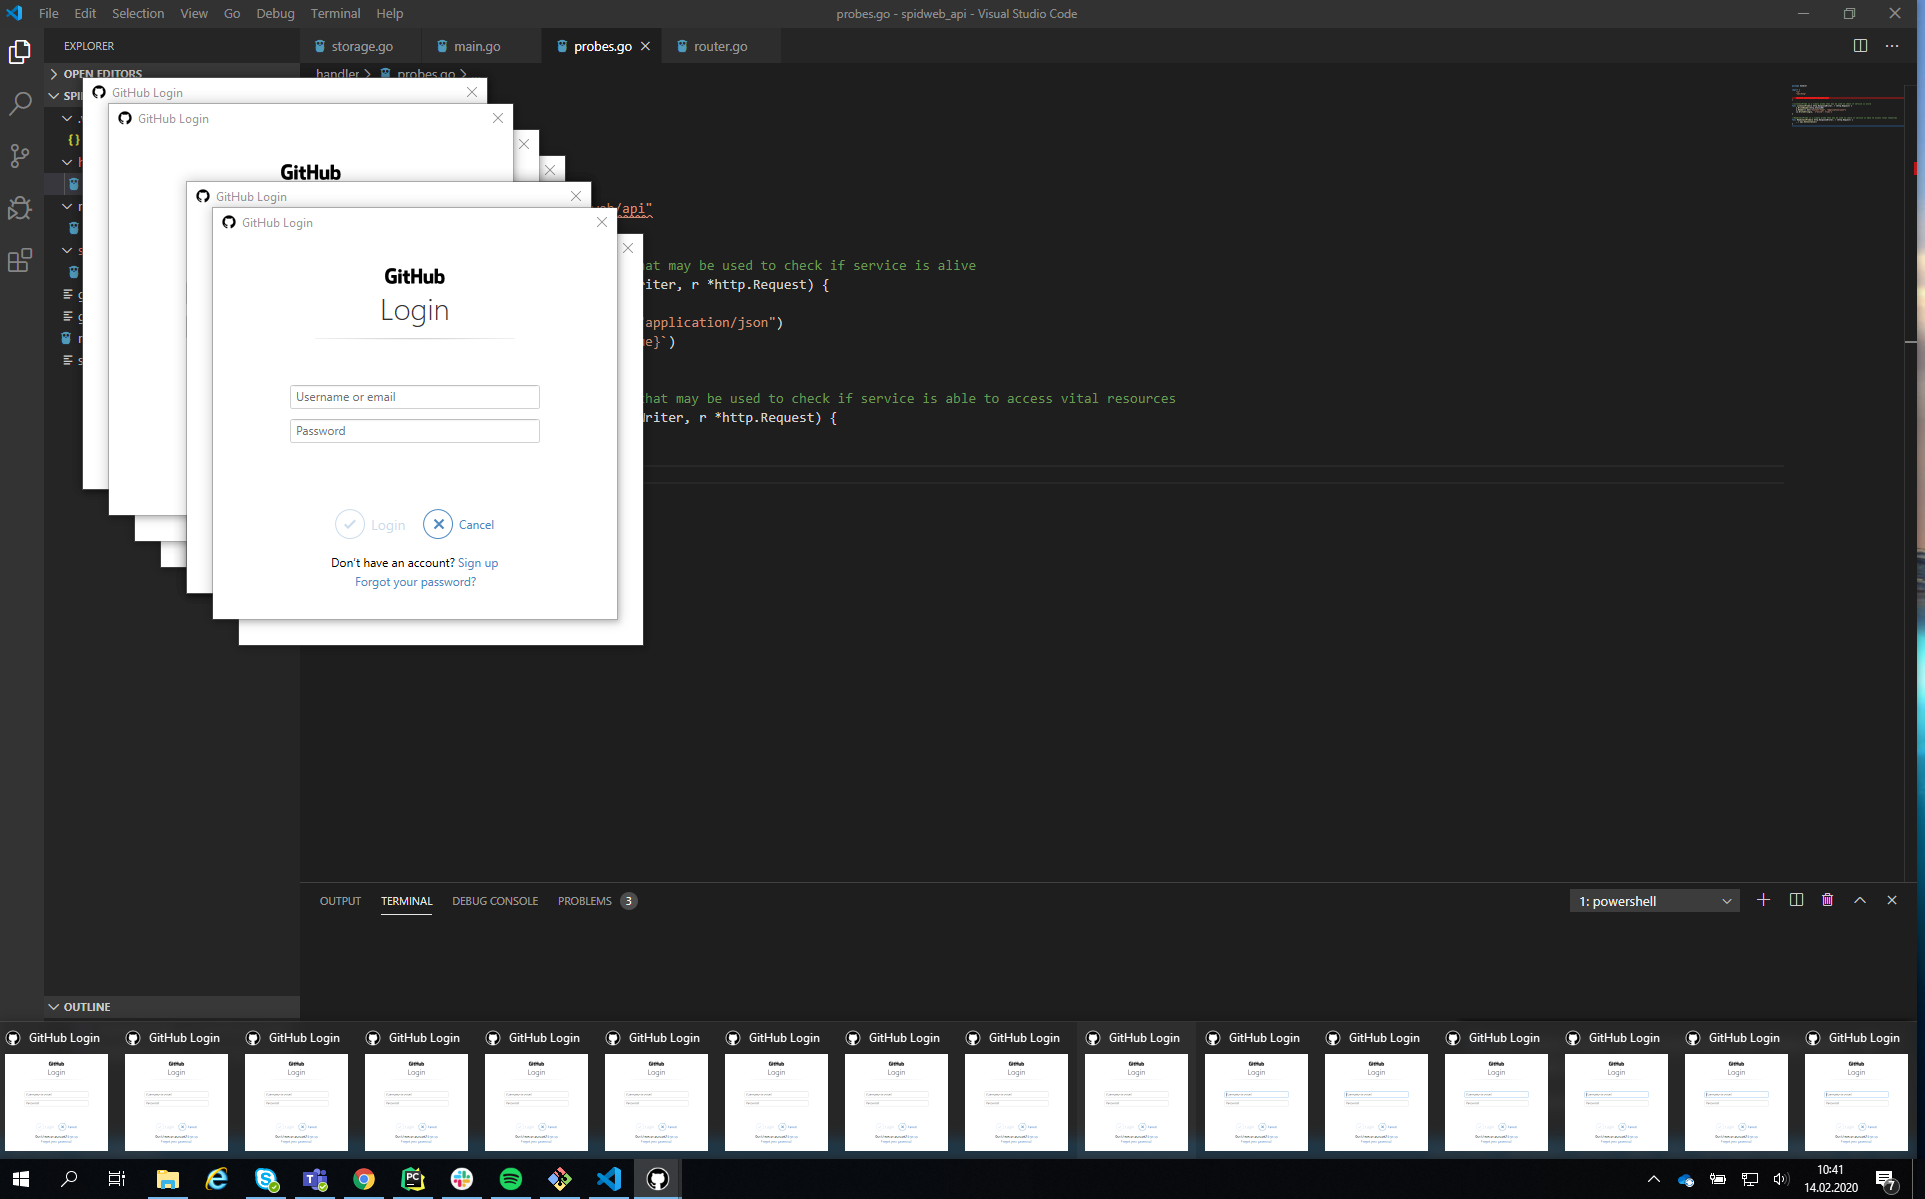Open the Extensions view icon
The width and height of the screenshot is (1925, 1199).
point(20,261)
